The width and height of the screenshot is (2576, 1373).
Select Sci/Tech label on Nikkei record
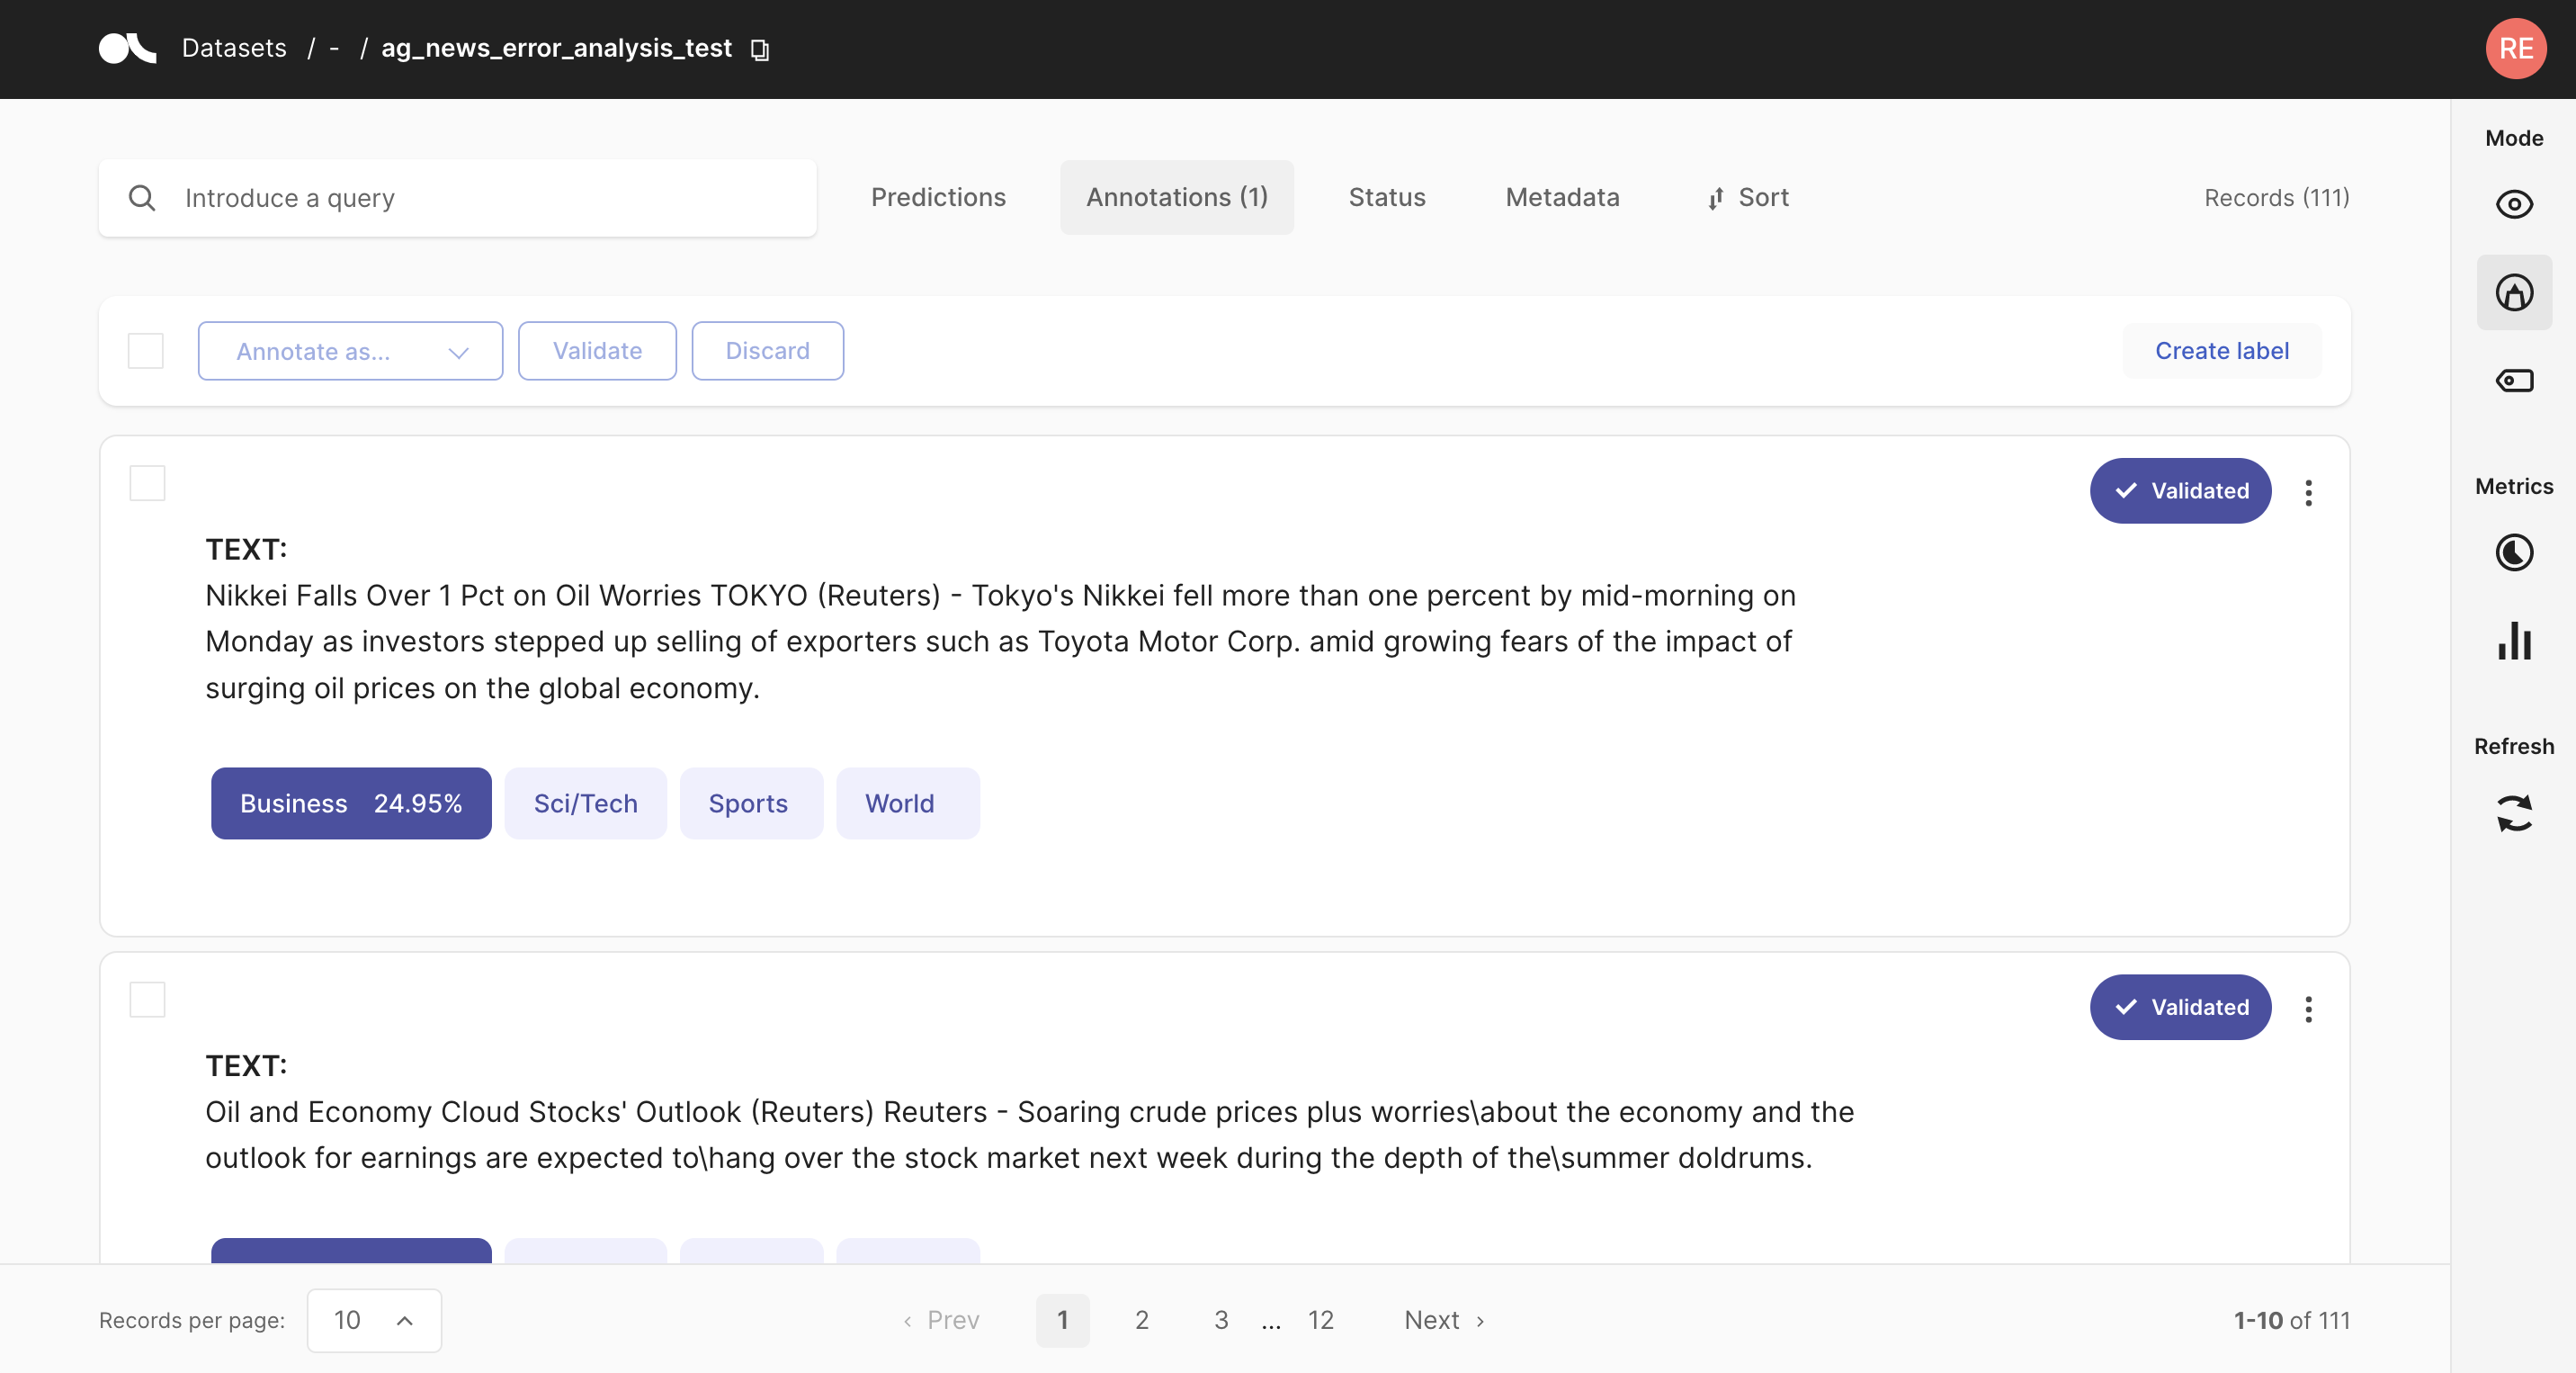585,804
